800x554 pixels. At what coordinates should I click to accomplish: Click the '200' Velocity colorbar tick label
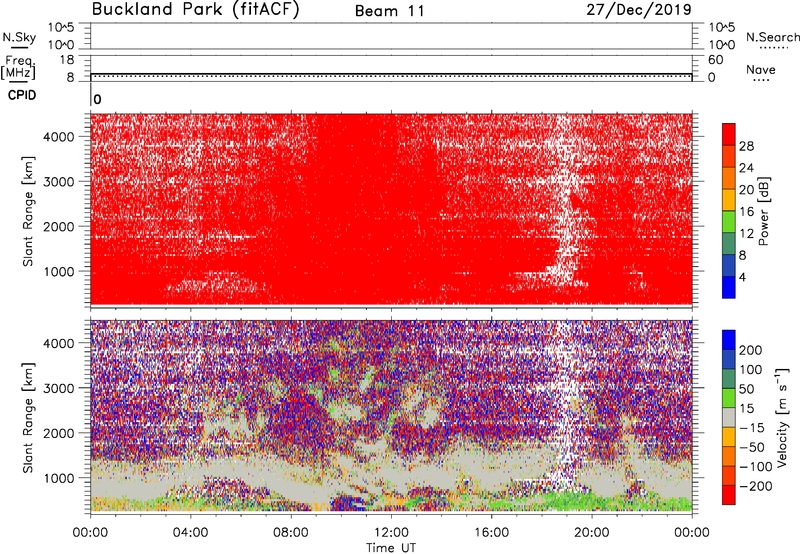tap(751, 350)
